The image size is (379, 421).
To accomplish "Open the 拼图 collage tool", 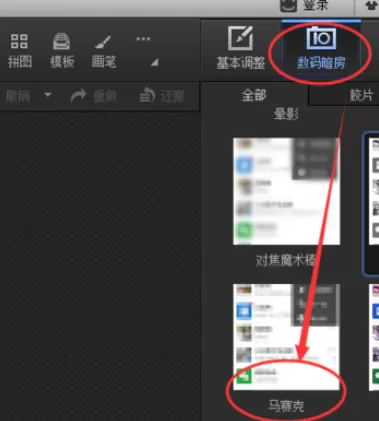I will (x=20, y=51).
